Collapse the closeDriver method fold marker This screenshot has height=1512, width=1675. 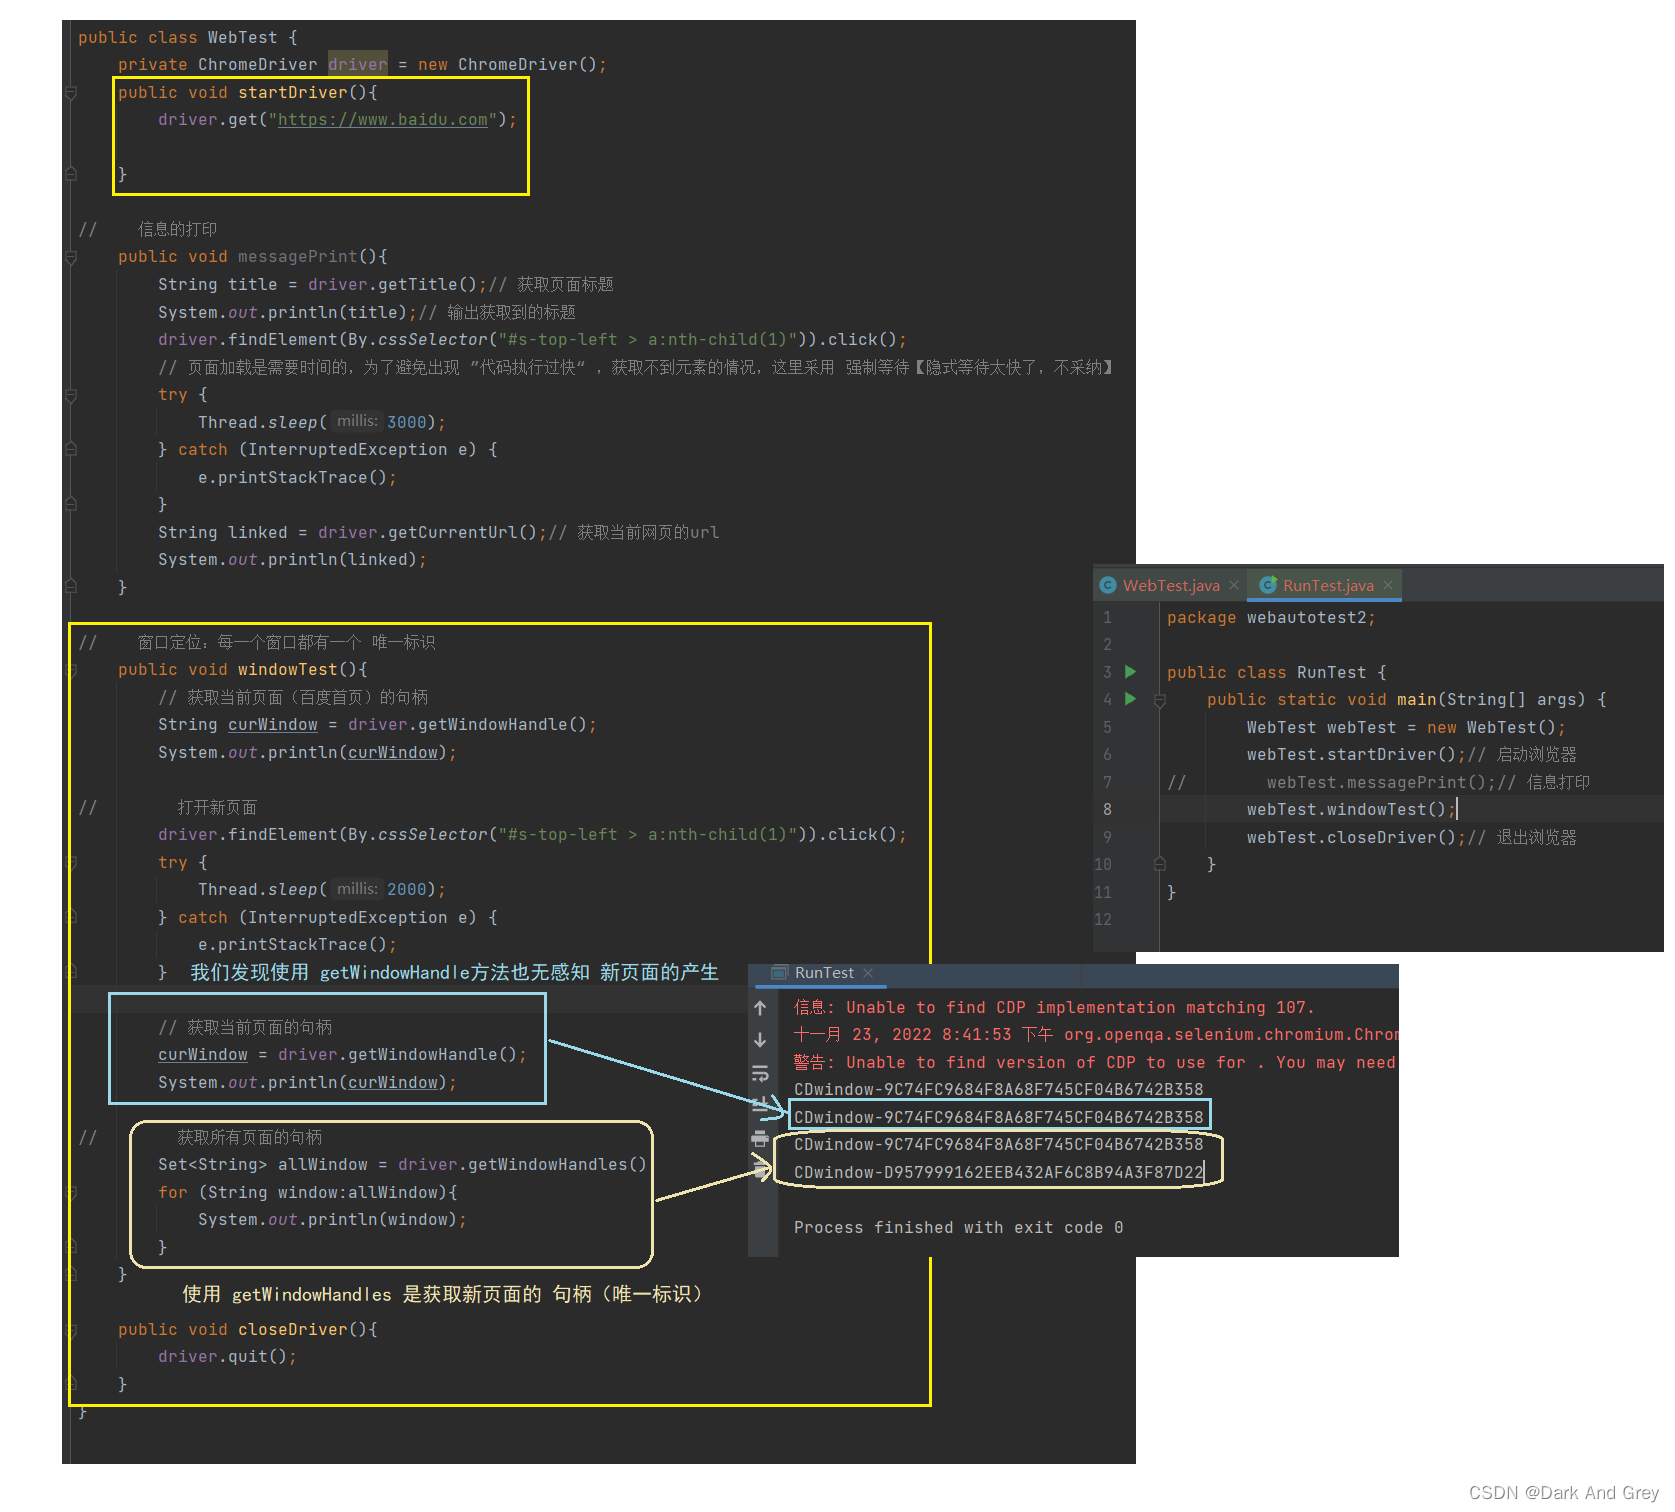click(x=71, y=1330)
